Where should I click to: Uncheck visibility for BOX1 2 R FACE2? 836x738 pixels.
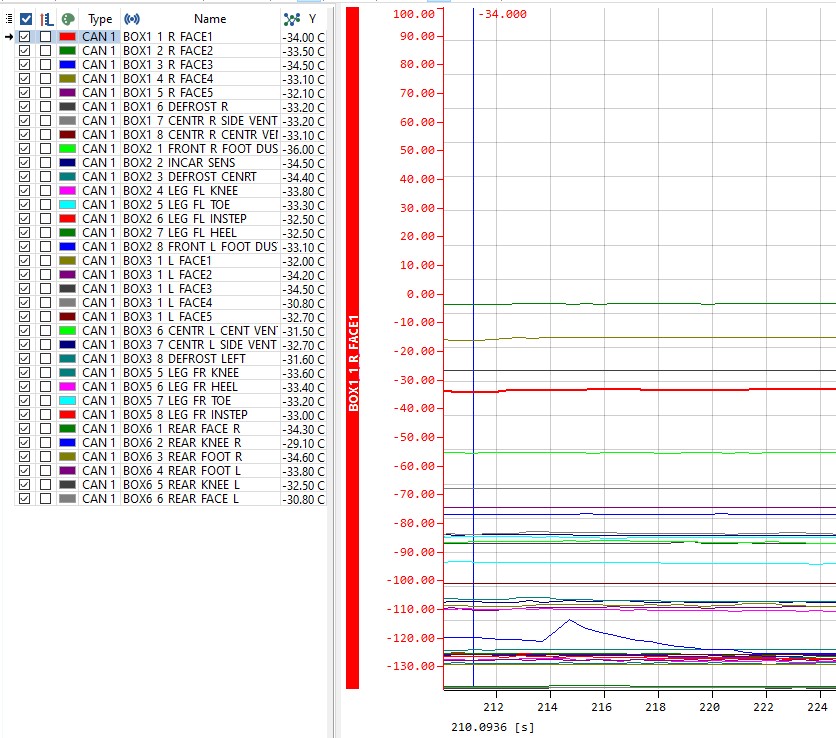pyautogui.click(x=25, y=51)
